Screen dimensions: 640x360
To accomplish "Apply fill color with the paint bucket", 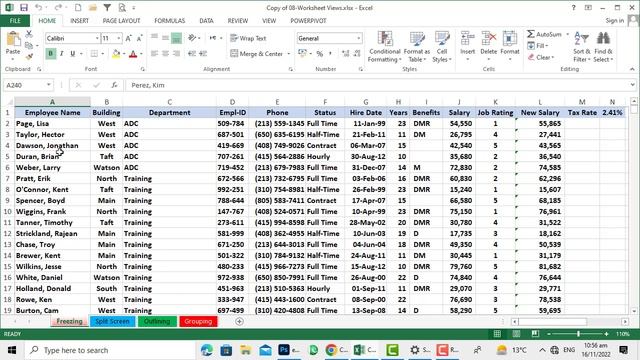I will coord(116,53).
